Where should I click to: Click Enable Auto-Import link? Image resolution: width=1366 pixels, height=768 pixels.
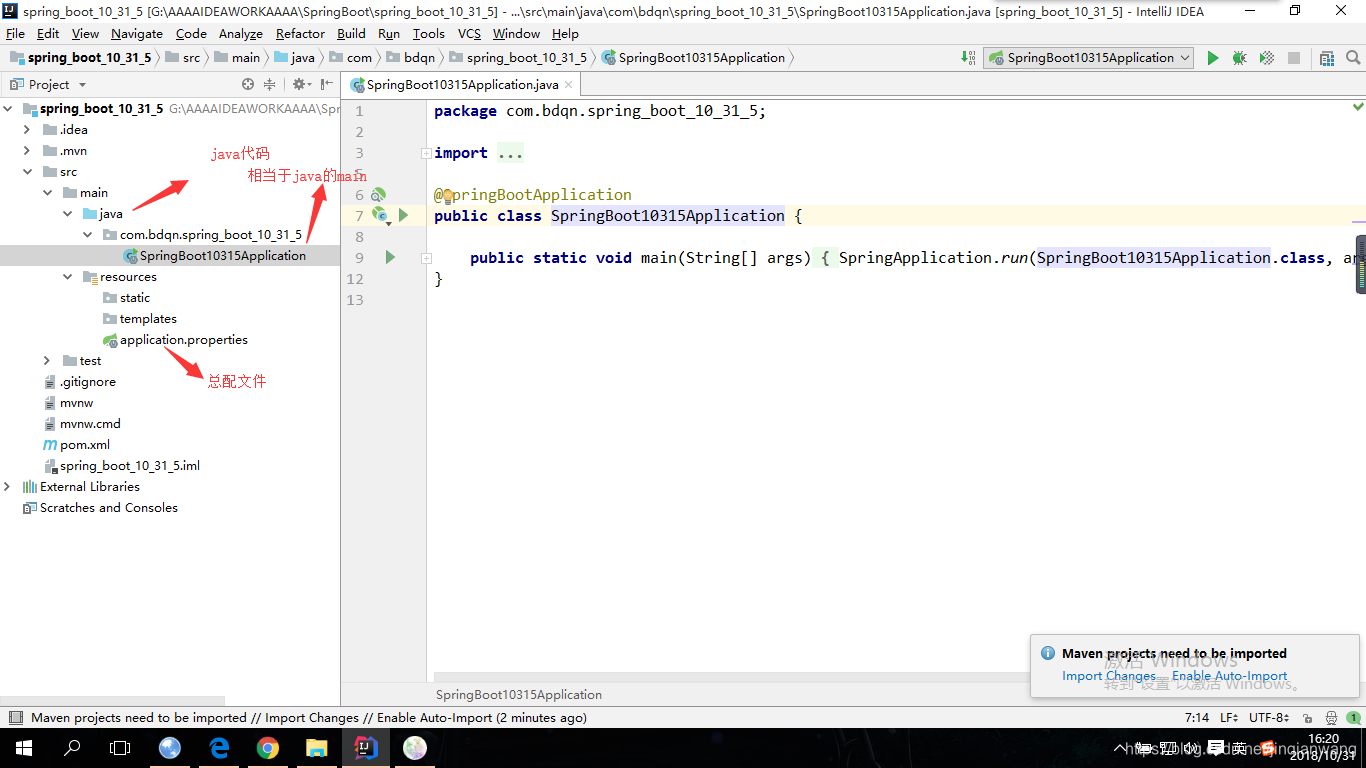[1230, 676]
